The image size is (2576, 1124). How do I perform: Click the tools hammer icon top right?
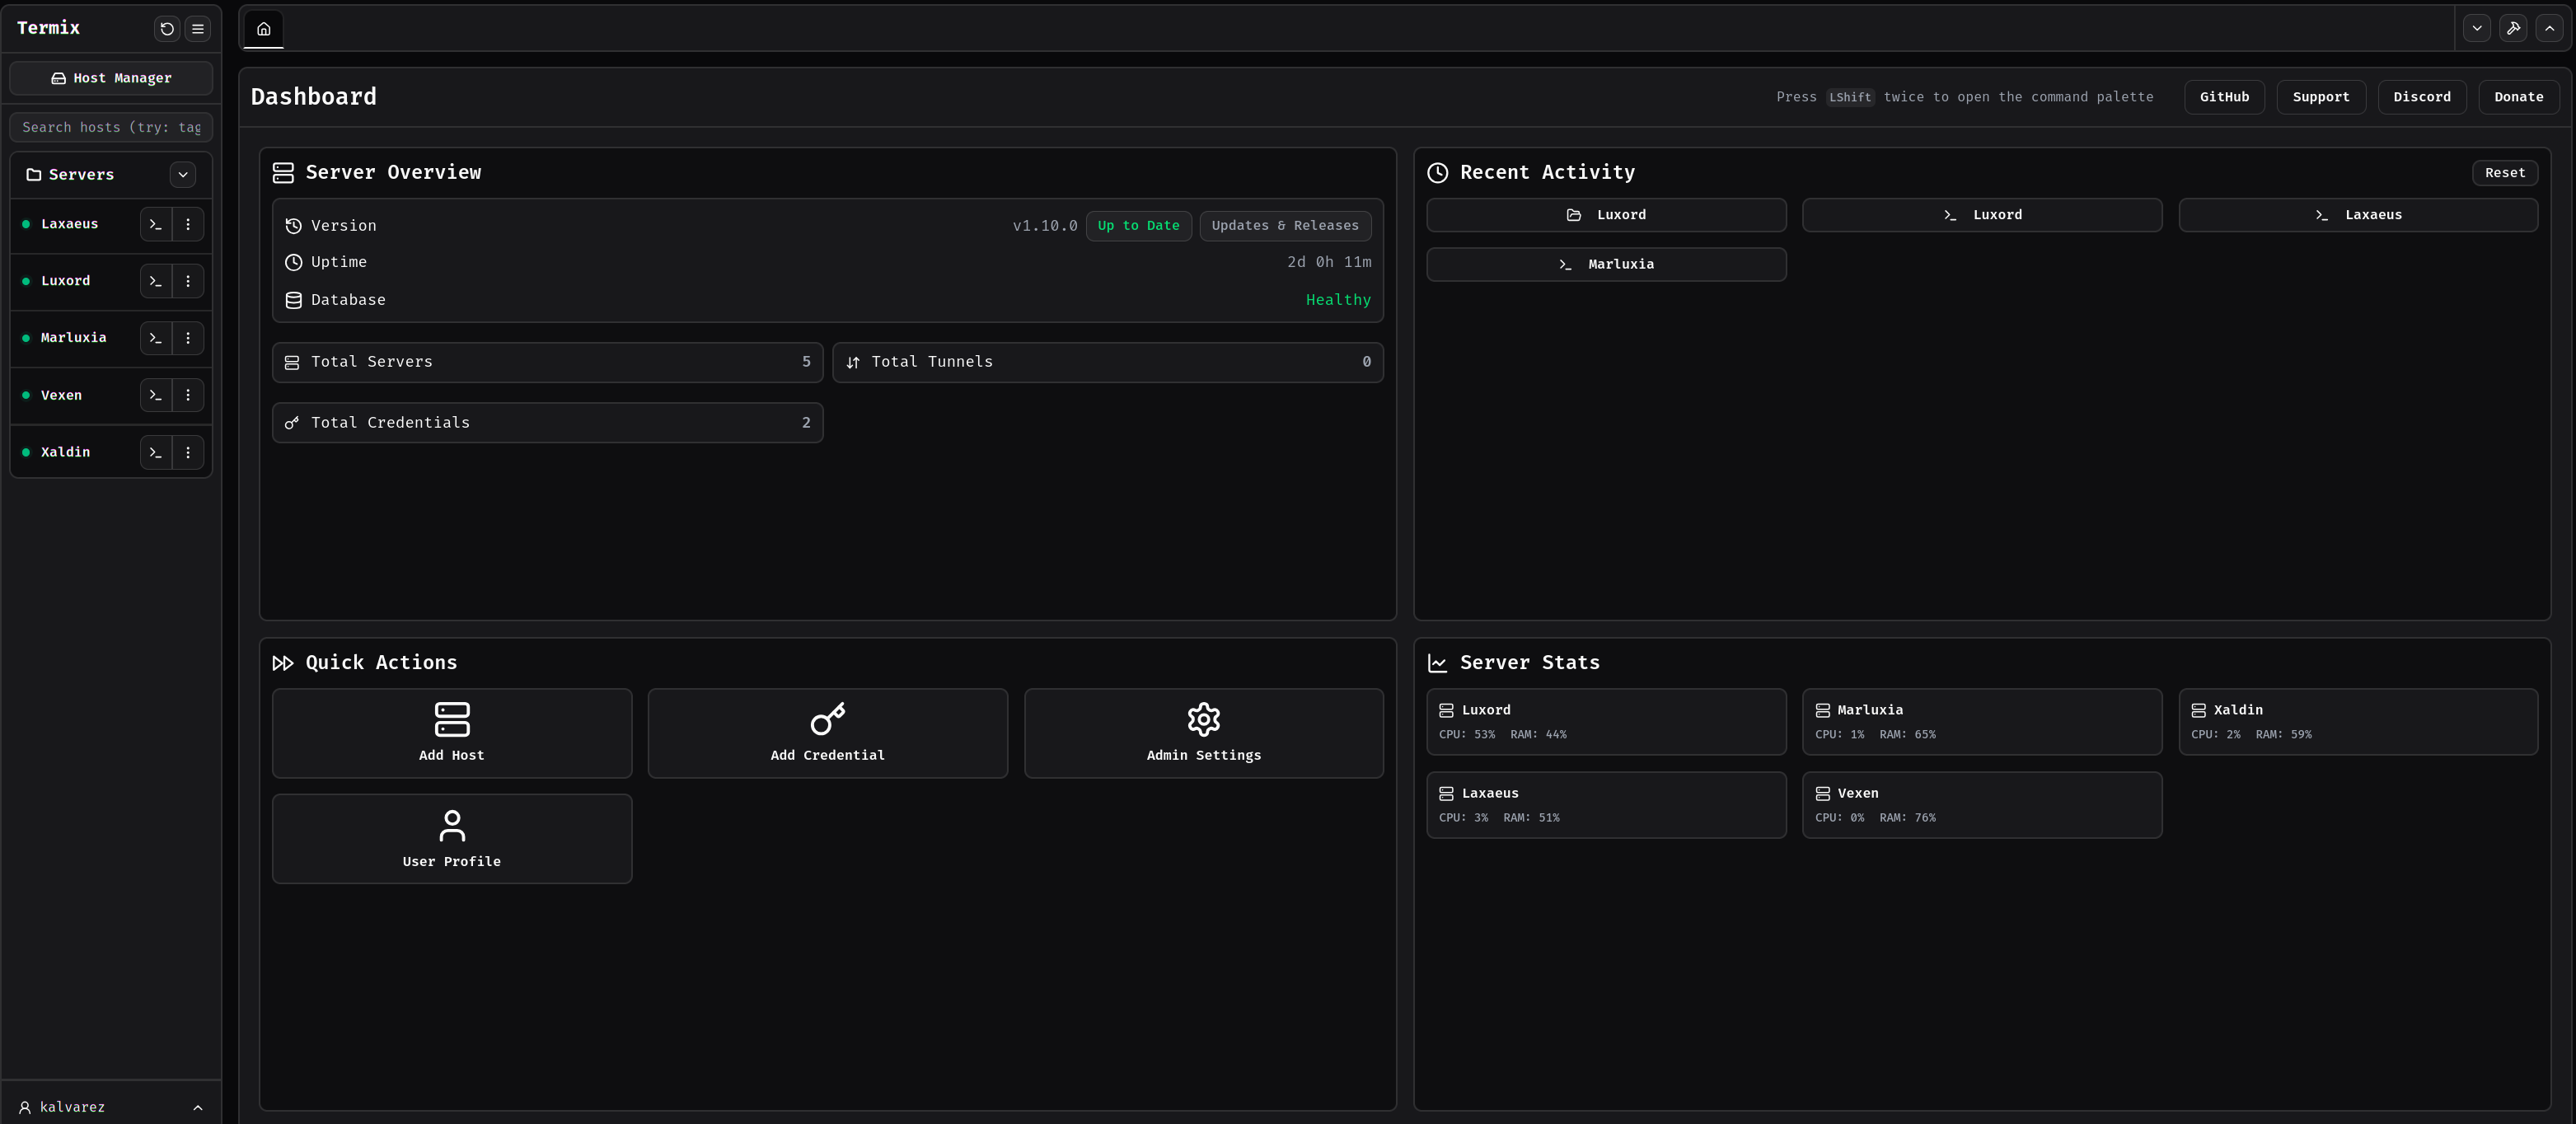click(2513, 29)
